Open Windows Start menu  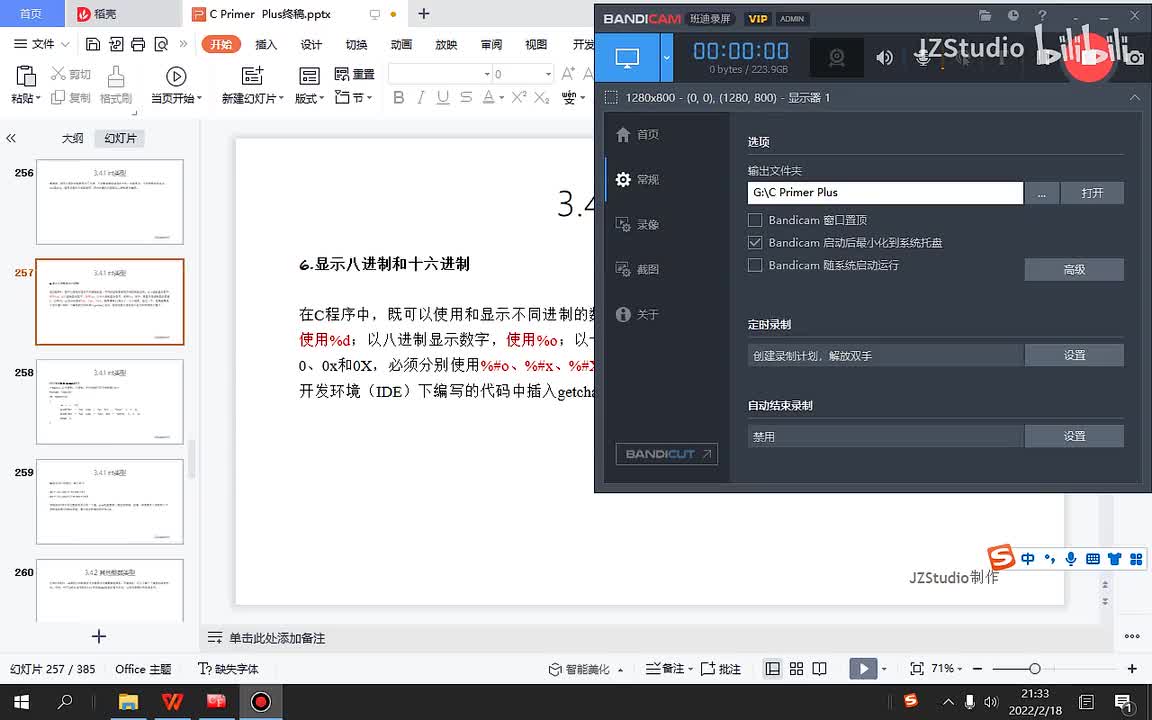[21, 702]
